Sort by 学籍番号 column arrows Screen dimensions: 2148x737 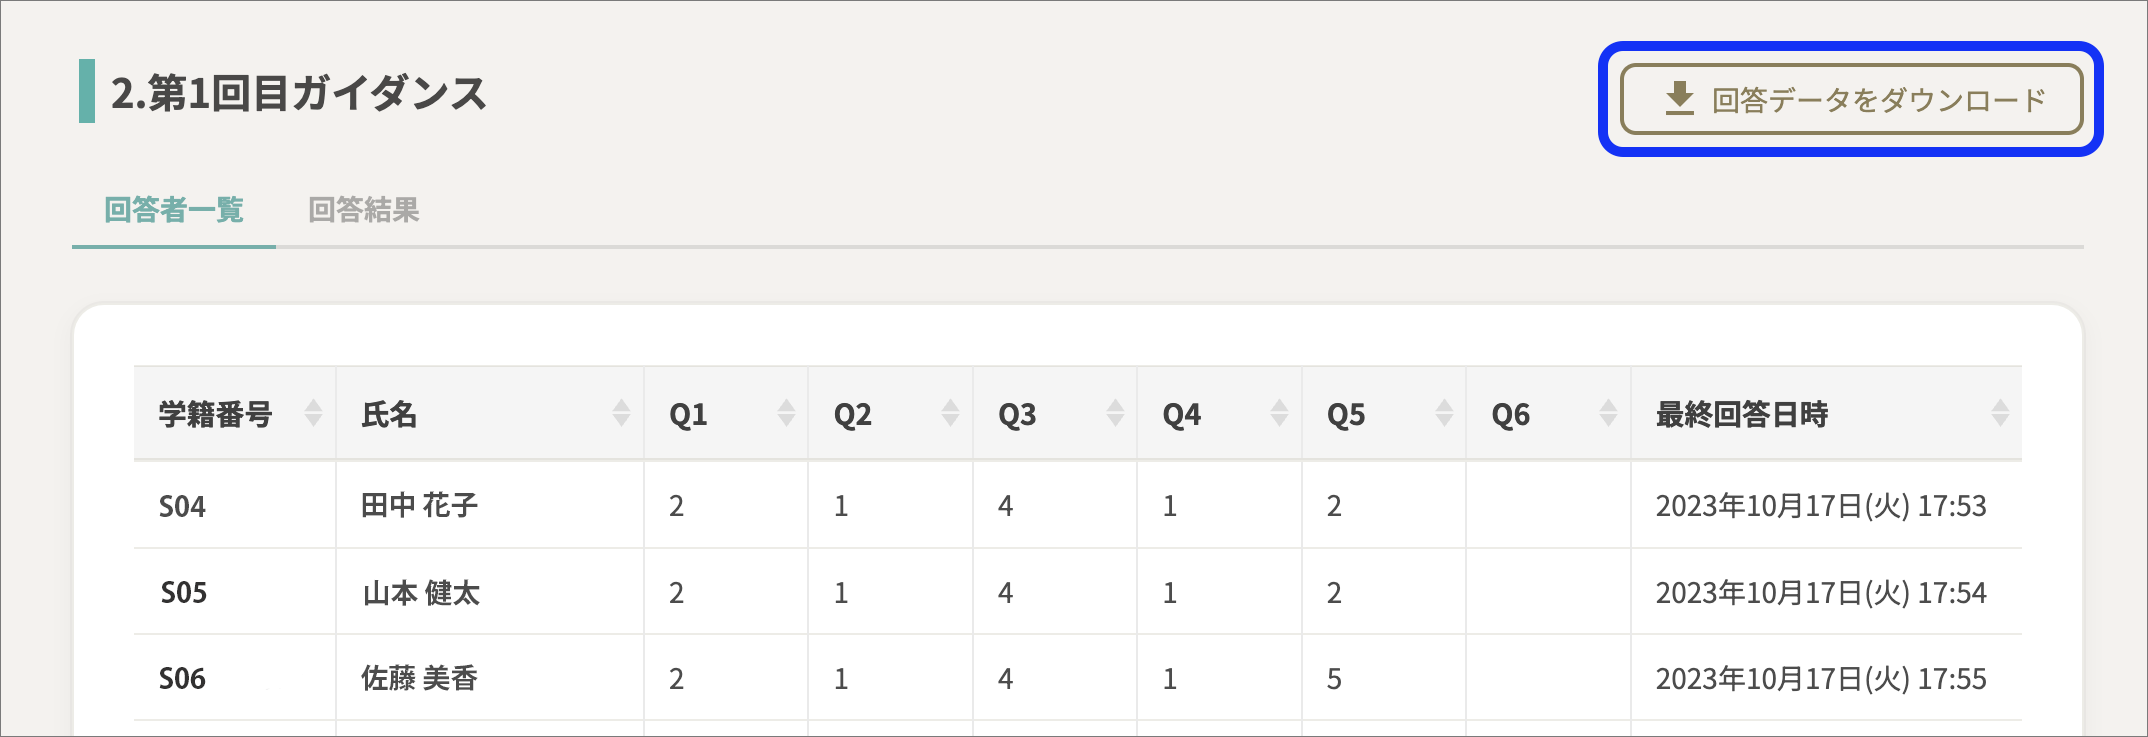[x=313, y=413]
